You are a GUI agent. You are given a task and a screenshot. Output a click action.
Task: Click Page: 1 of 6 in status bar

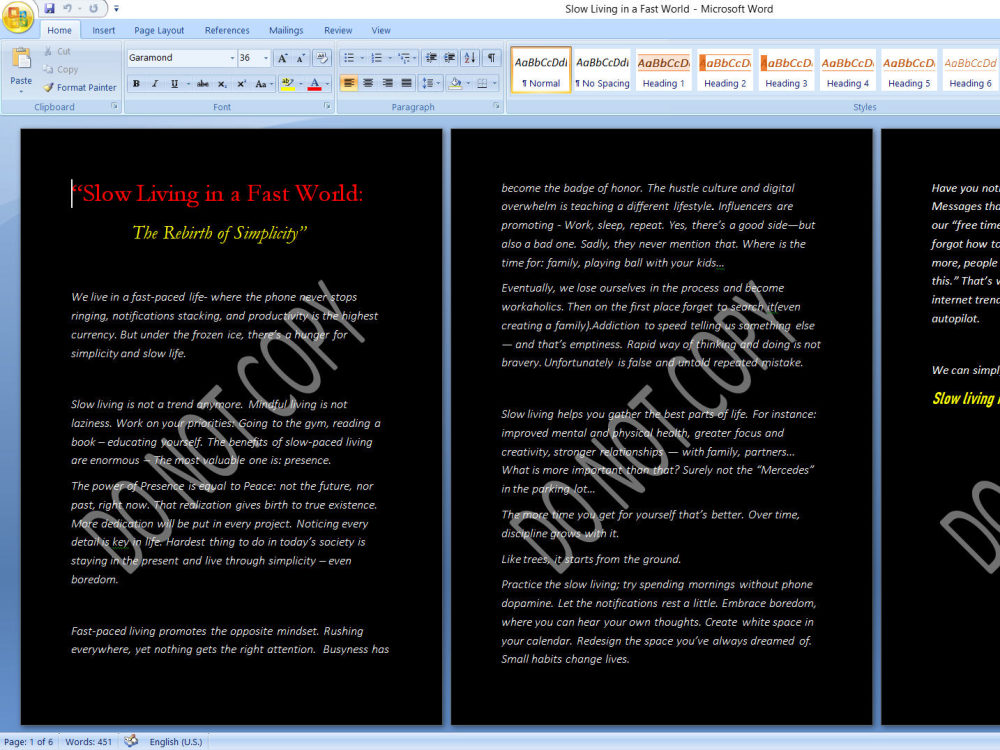coord(29,742)
